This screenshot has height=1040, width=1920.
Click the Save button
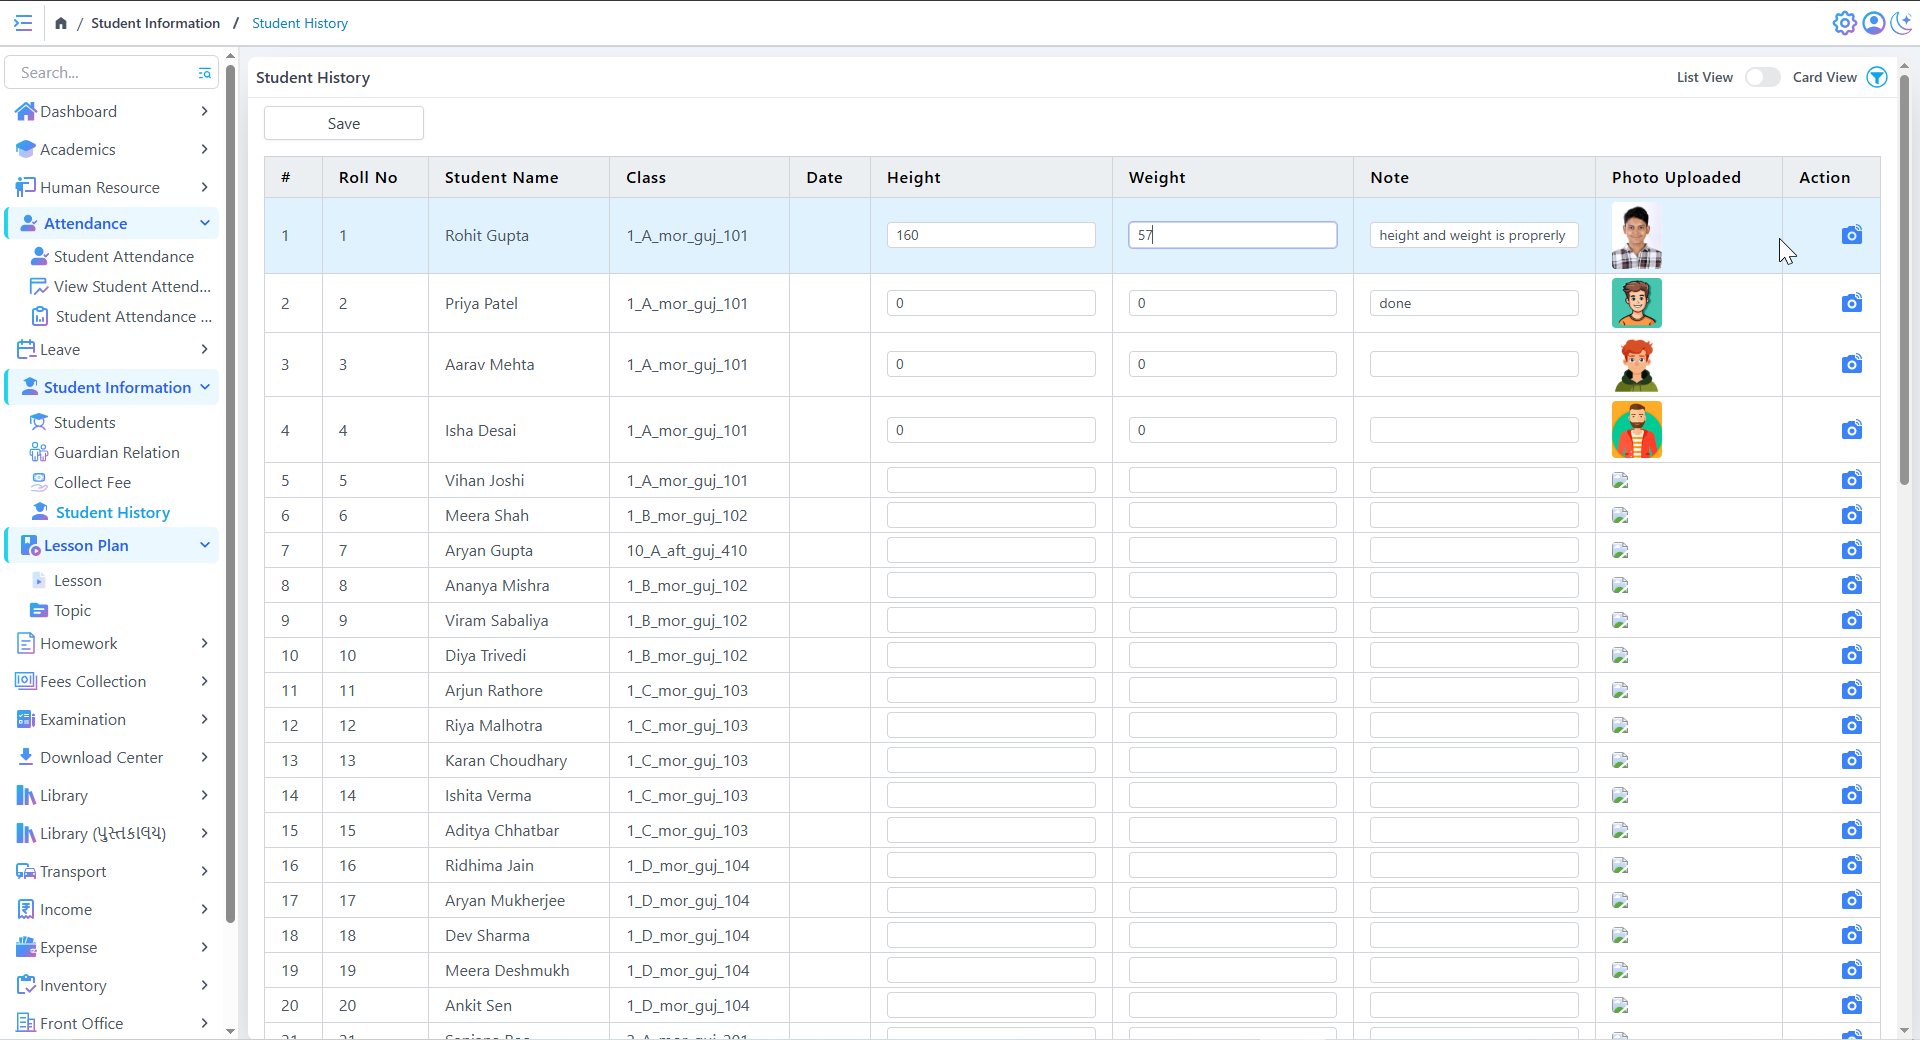point(343,124)
